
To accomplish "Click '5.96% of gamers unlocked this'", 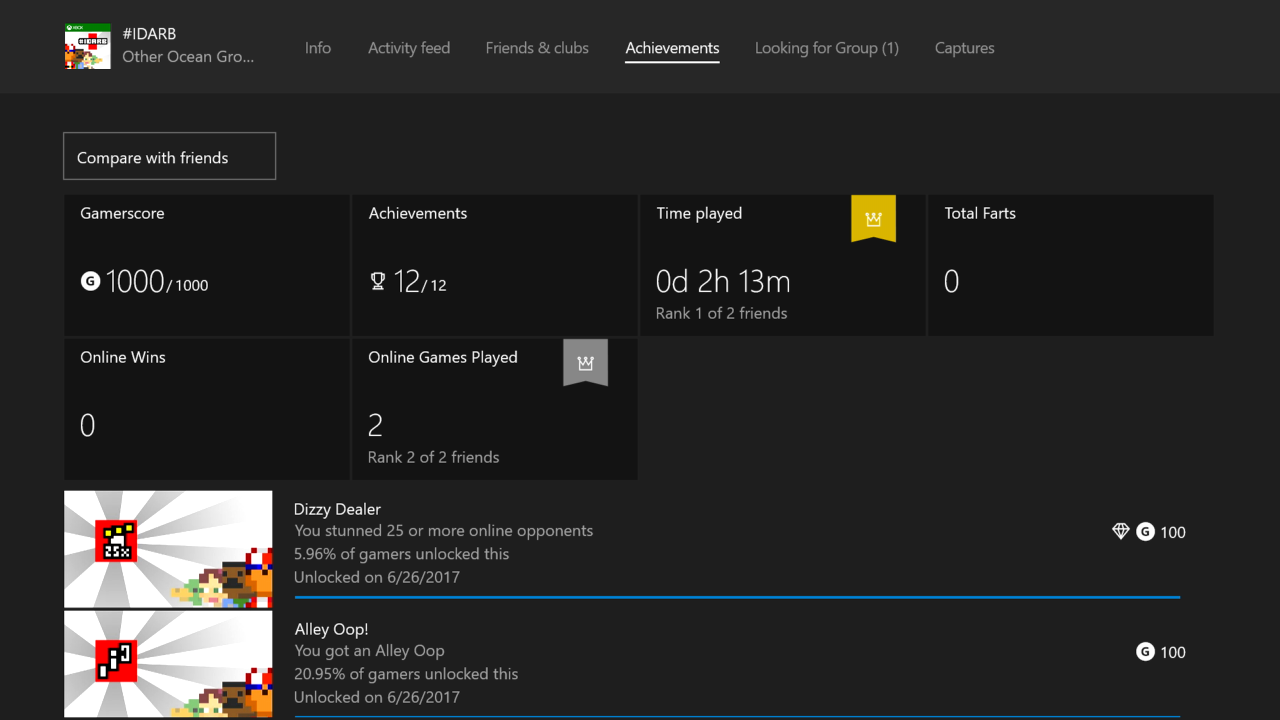I will 401,554.
